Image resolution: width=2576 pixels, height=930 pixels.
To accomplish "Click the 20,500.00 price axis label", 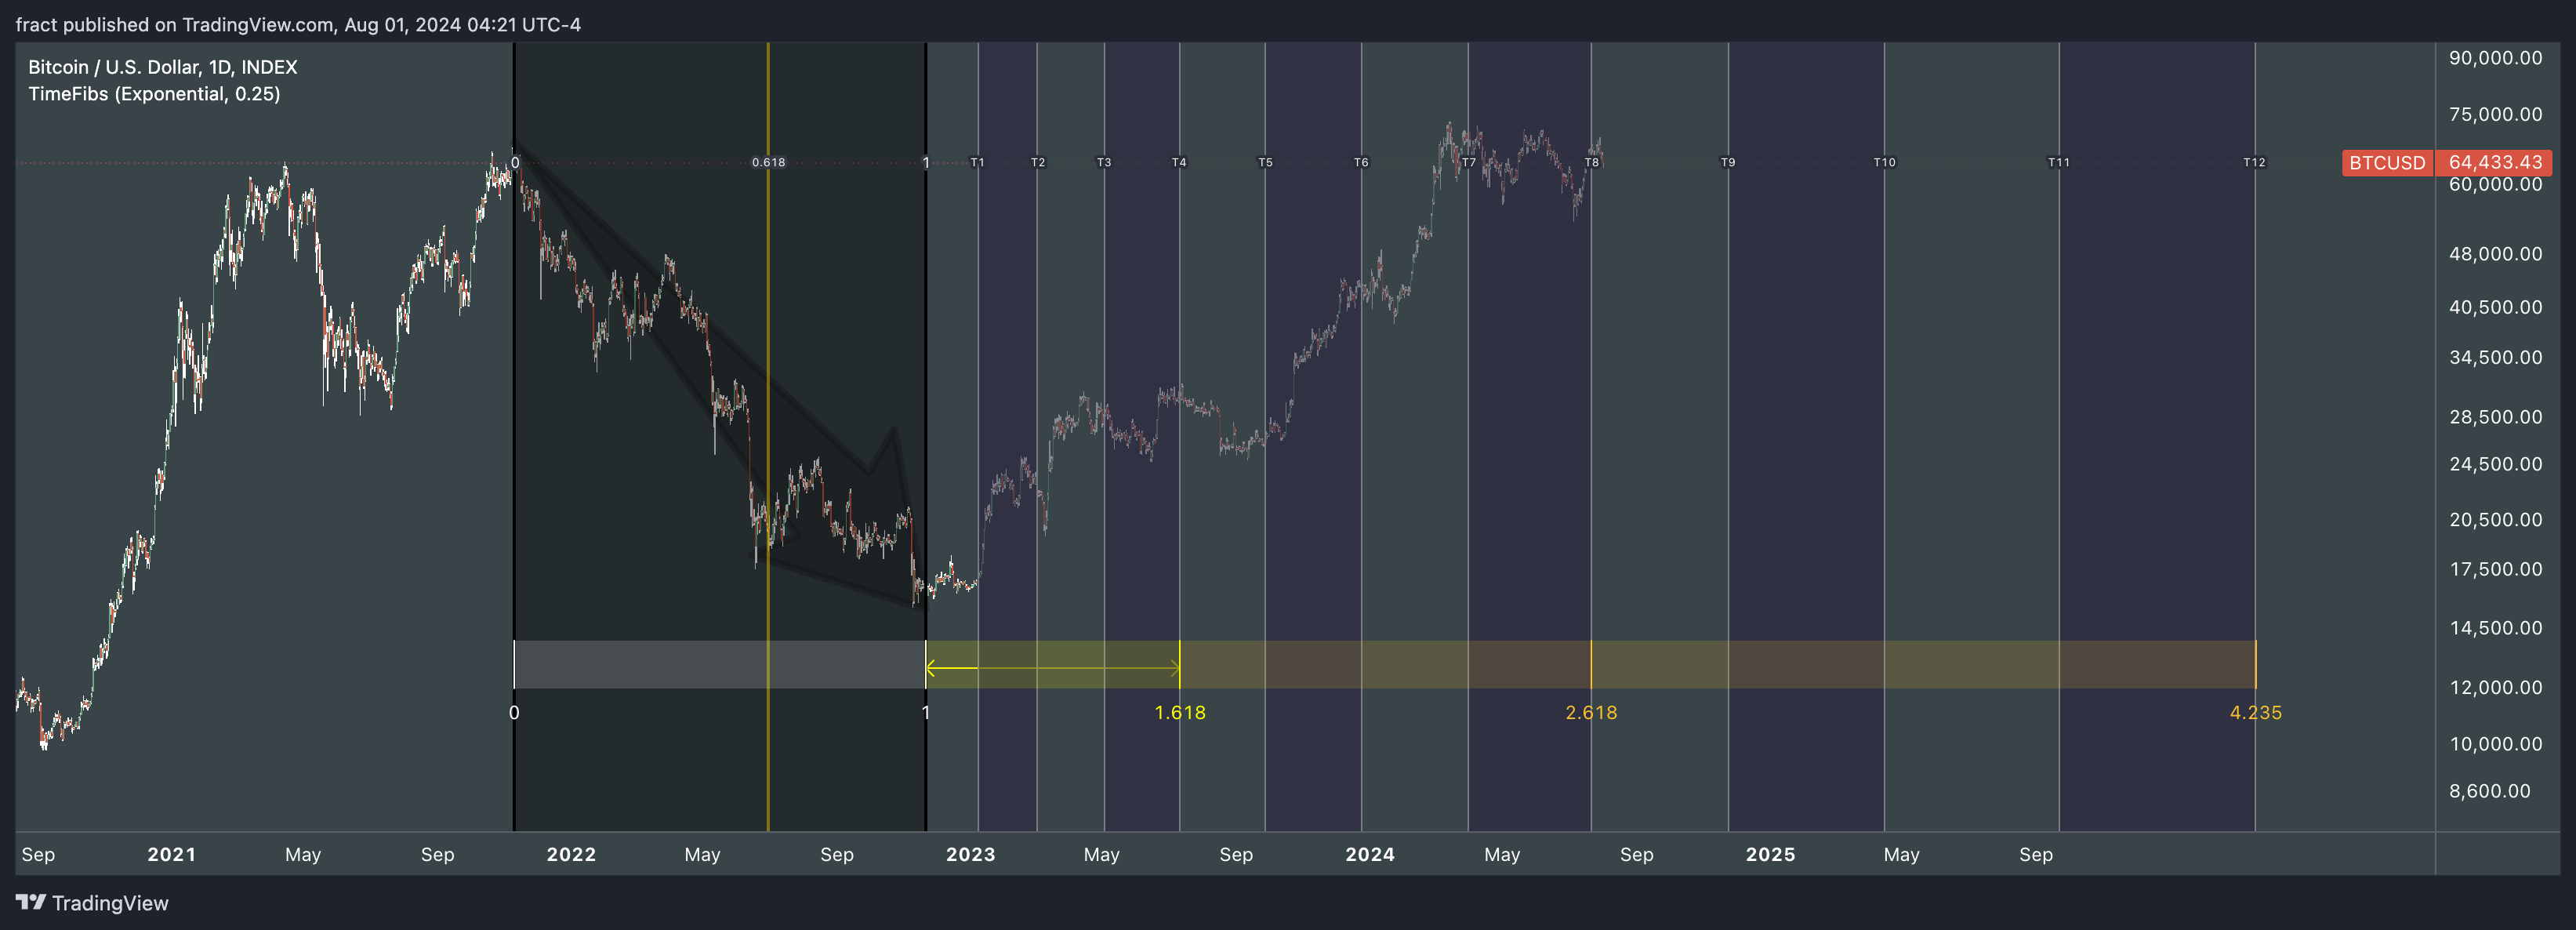I will tap(2495, 520).
